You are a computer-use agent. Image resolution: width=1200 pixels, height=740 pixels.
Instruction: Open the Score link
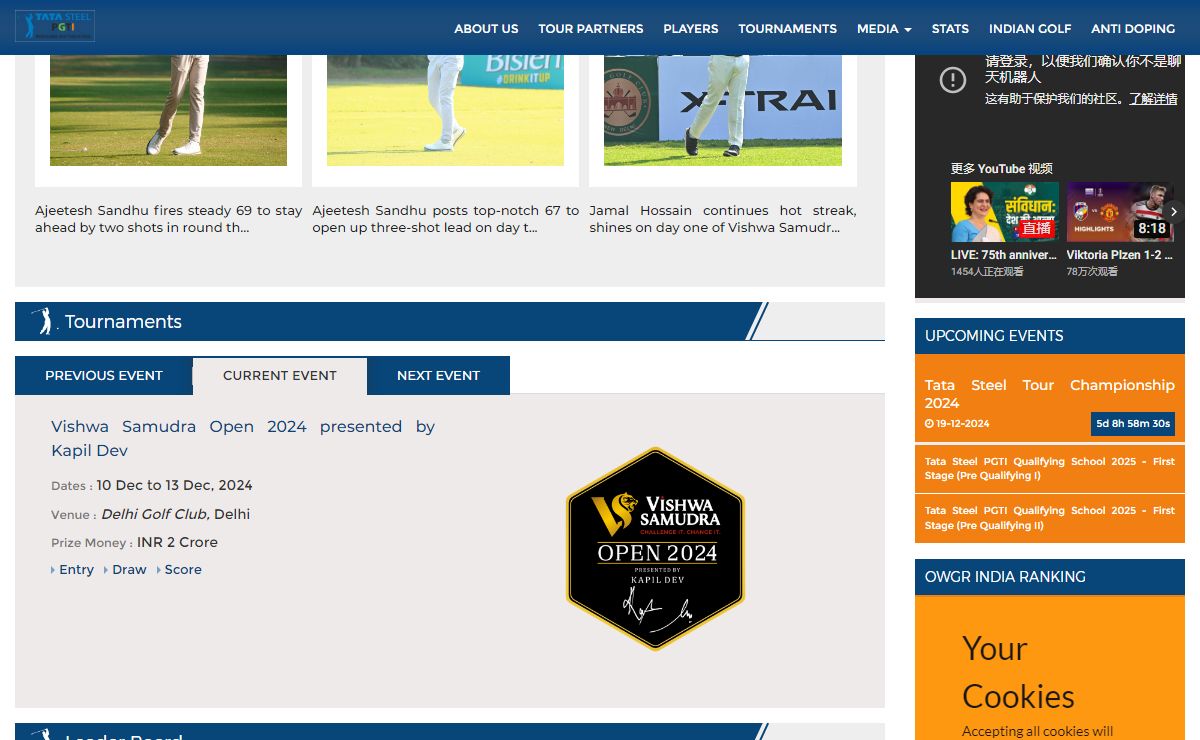pos(183,570)
